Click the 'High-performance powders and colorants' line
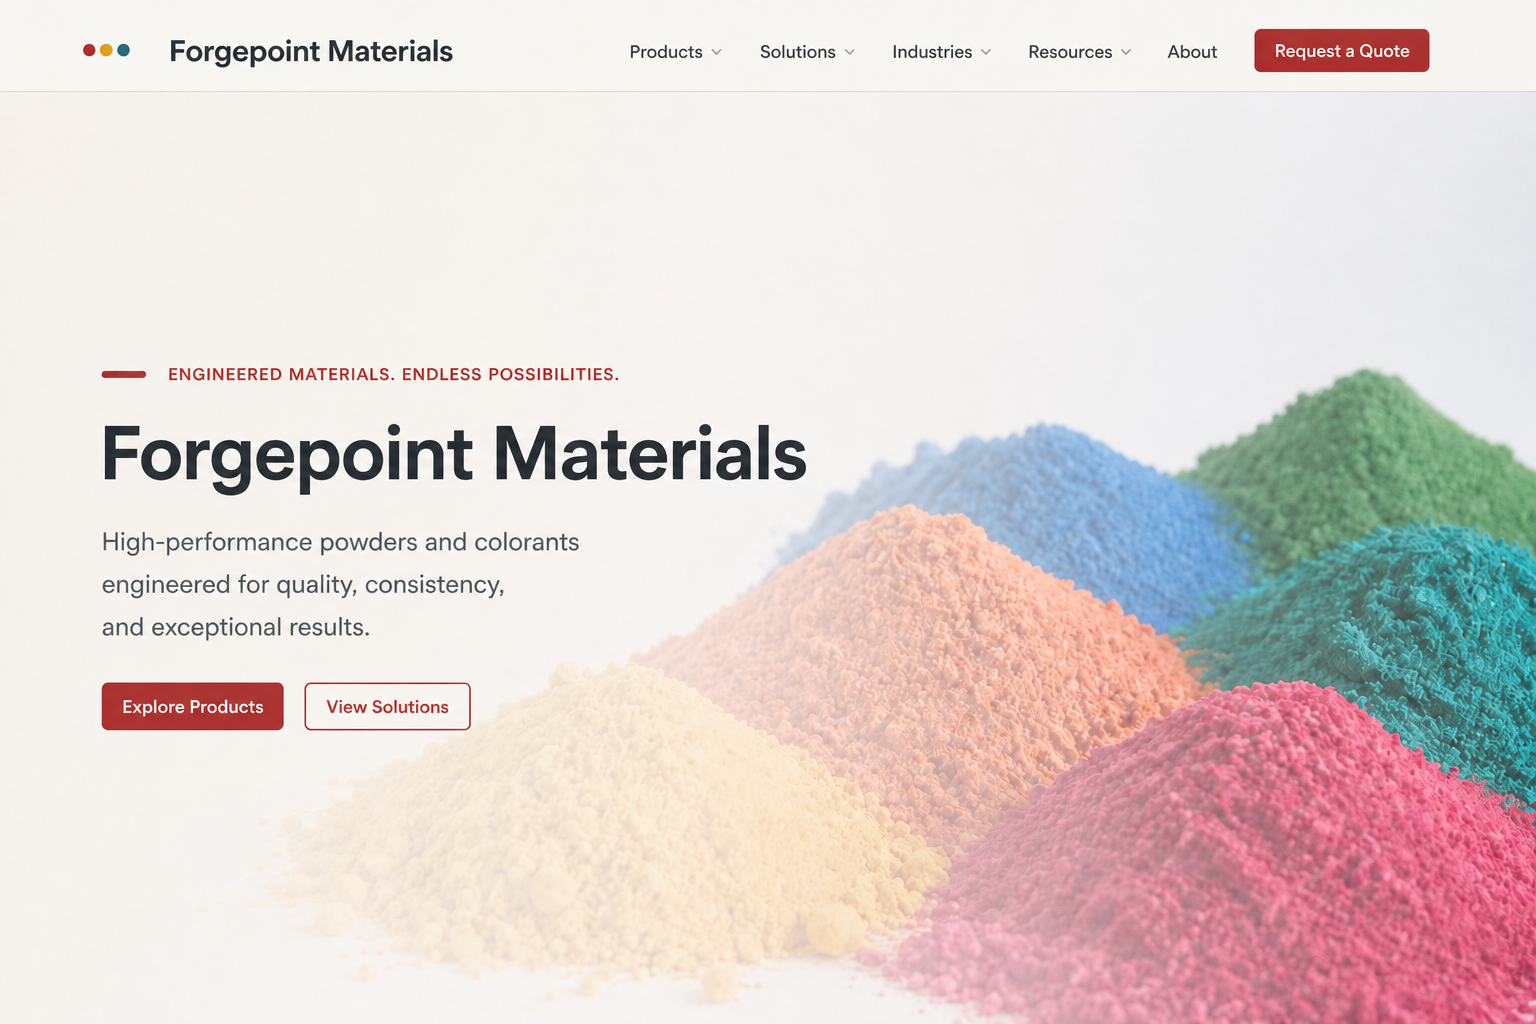1536x1024 pixels. click(340, 542)
